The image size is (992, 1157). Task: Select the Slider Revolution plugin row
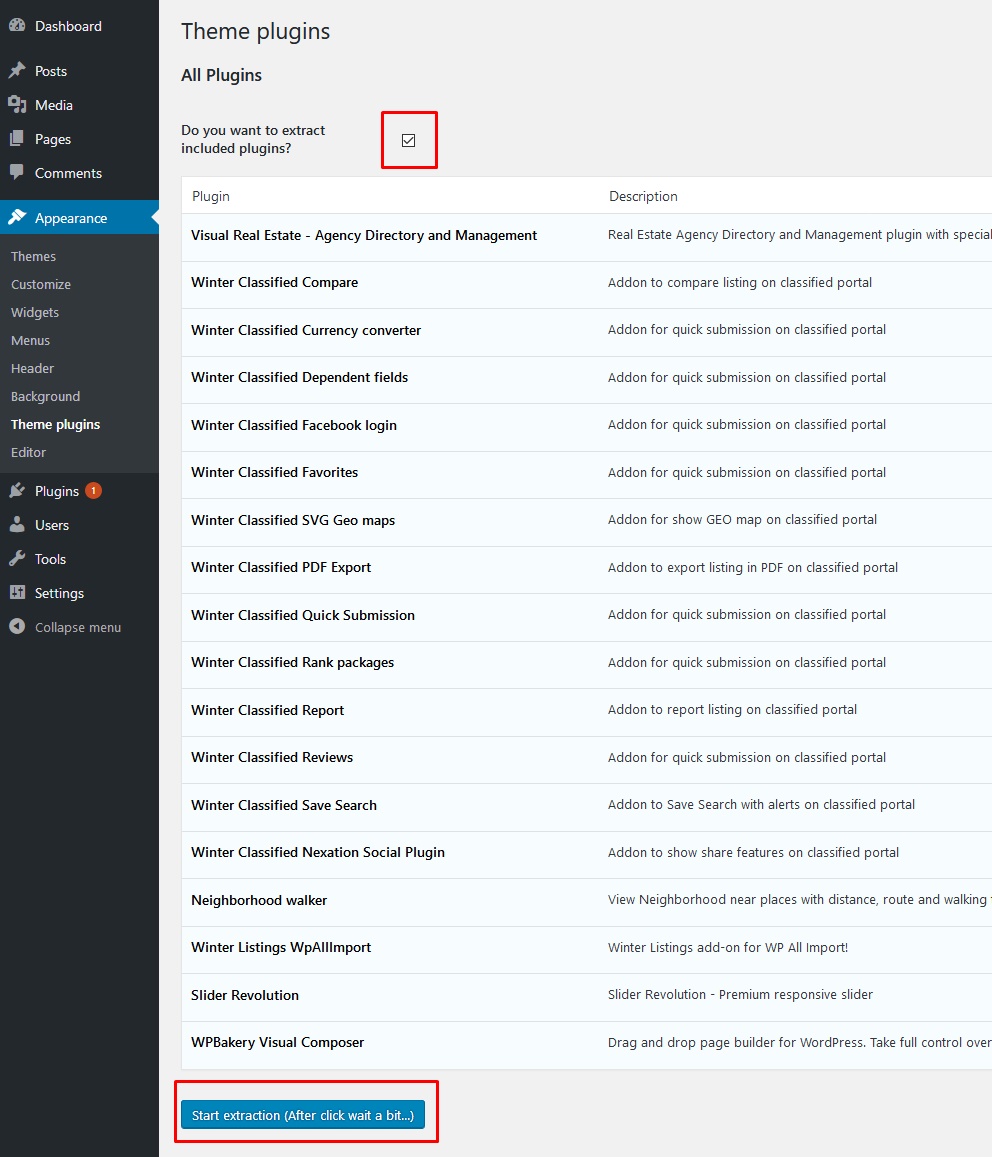[245, 995]
